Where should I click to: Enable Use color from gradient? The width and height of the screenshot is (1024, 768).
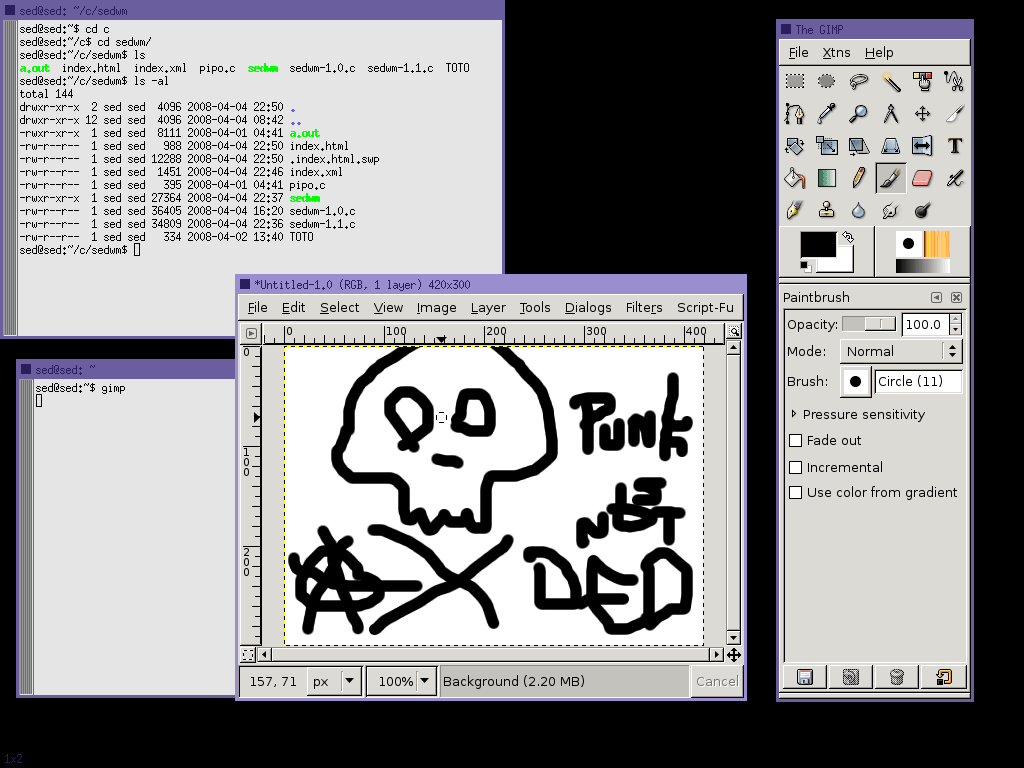796,493
